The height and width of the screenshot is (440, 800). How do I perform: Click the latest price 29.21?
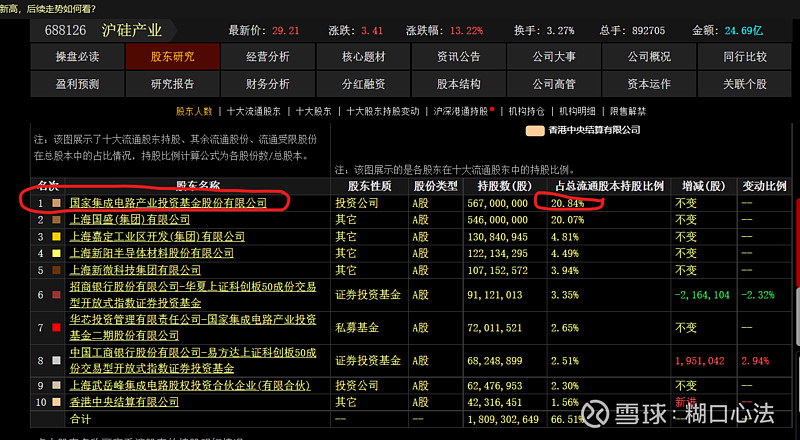point(286,31)
